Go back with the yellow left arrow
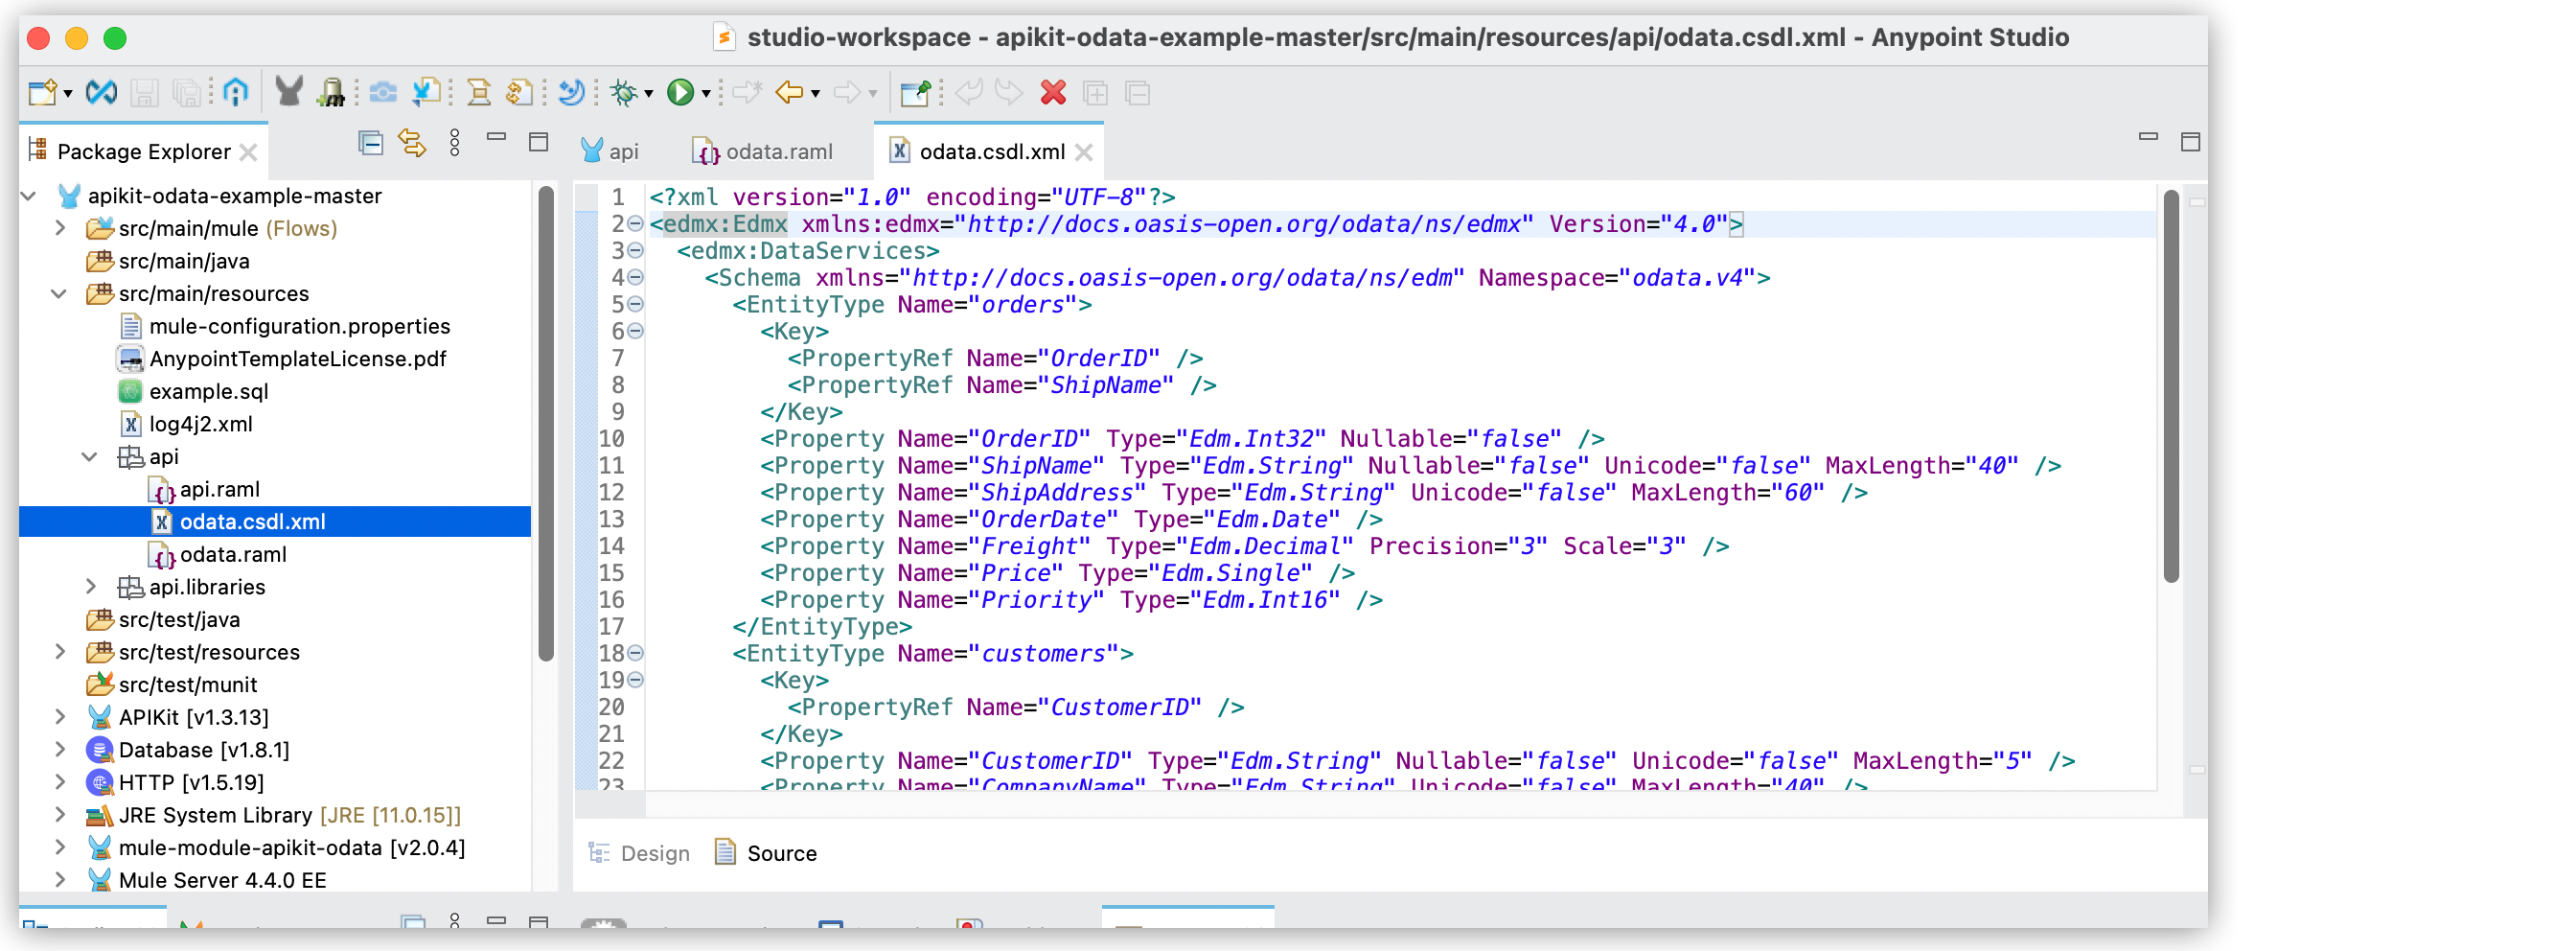 [789, 93]
